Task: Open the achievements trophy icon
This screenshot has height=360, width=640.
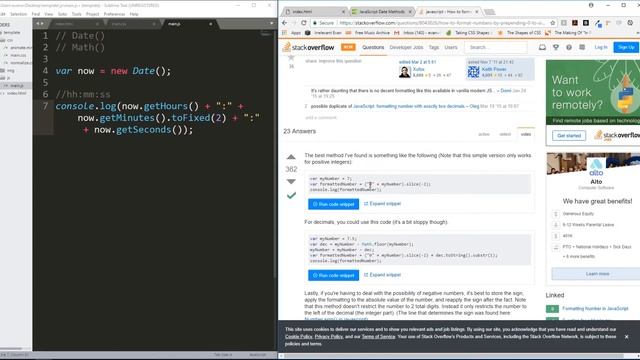Action: [x=556, y=47]
